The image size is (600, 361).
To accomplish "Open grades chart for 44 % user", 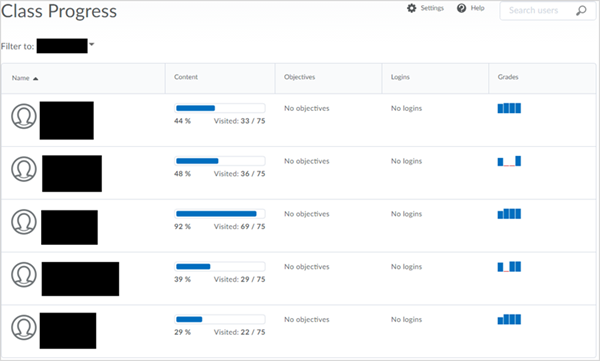I will click(509, 108).
